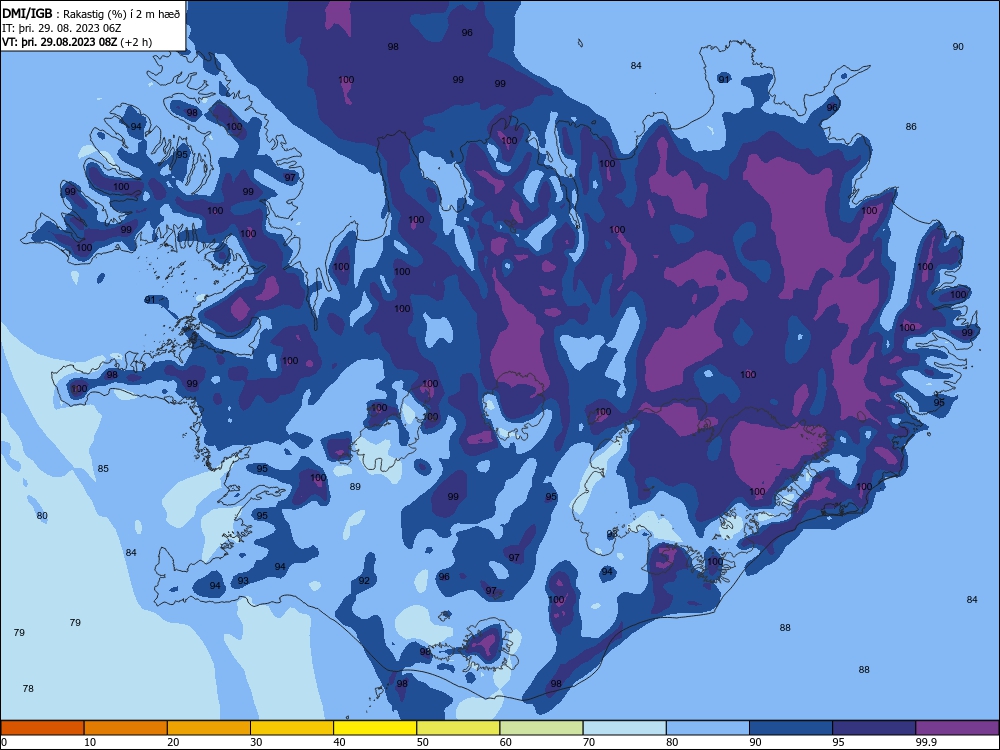Select the sky blue 80–90 legend swatch
The height and width of the screenshot is (750, 1000).
point(708,728)
